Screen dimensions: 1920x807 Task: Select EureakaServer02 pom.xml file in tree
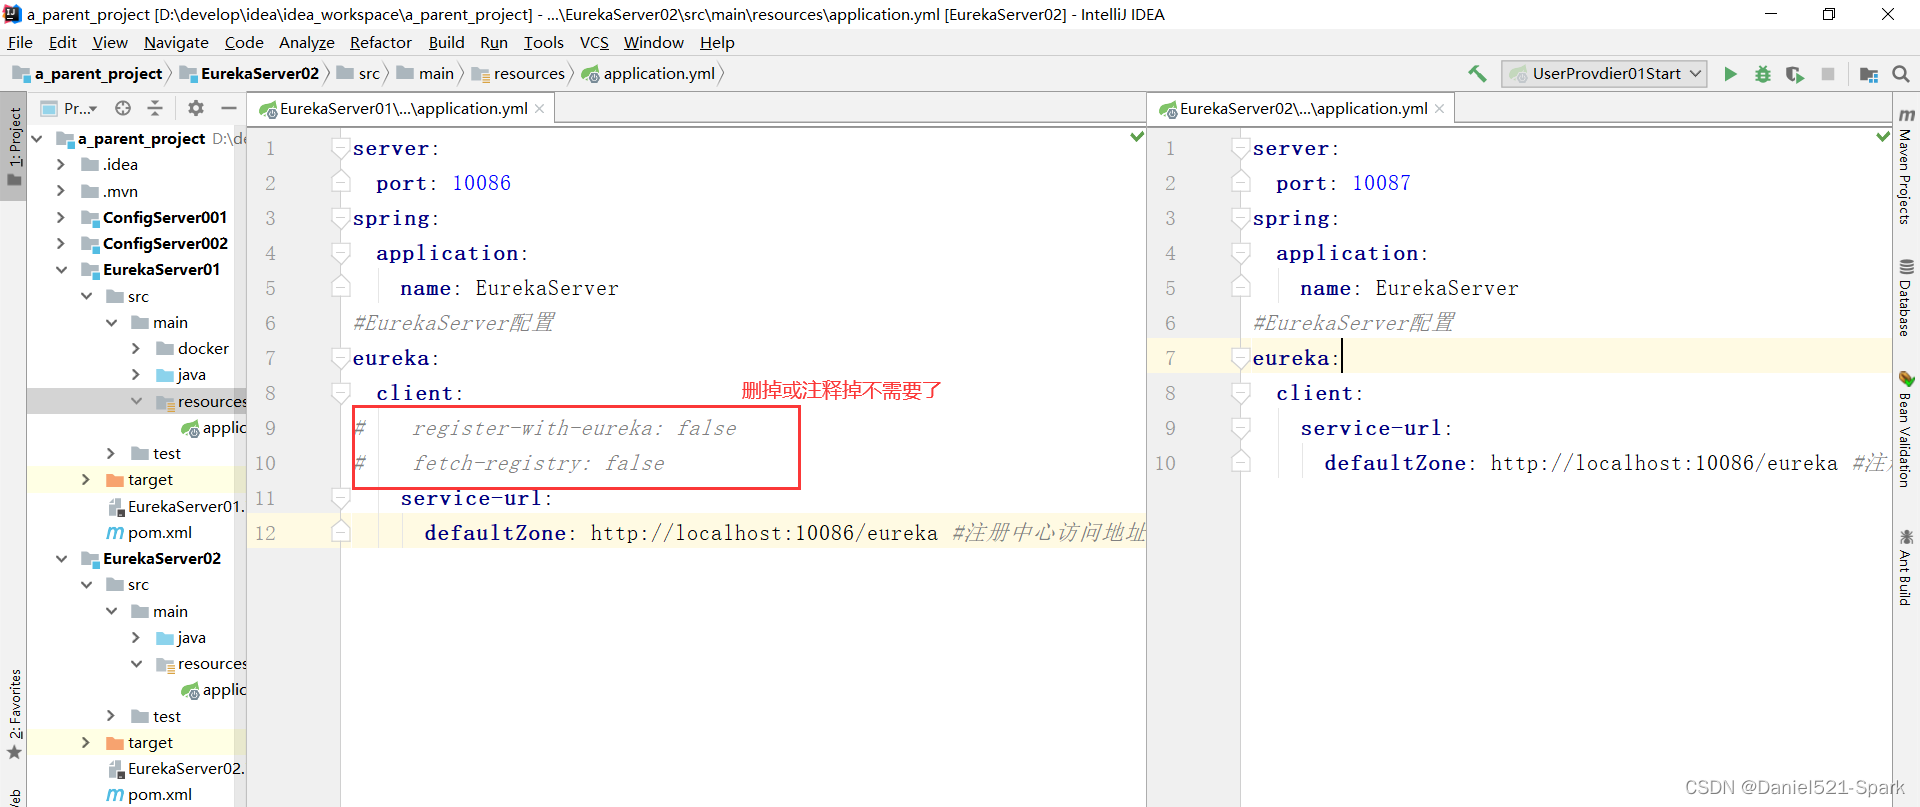coord(150,795)
